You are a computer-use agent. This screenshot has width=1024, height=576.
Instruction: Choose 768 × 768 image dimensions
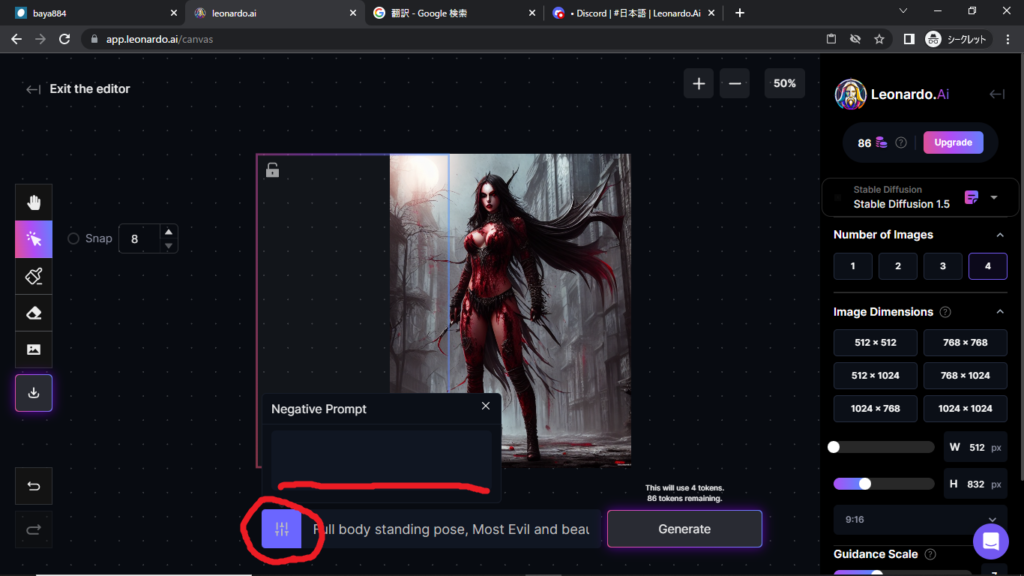point(964,343)
